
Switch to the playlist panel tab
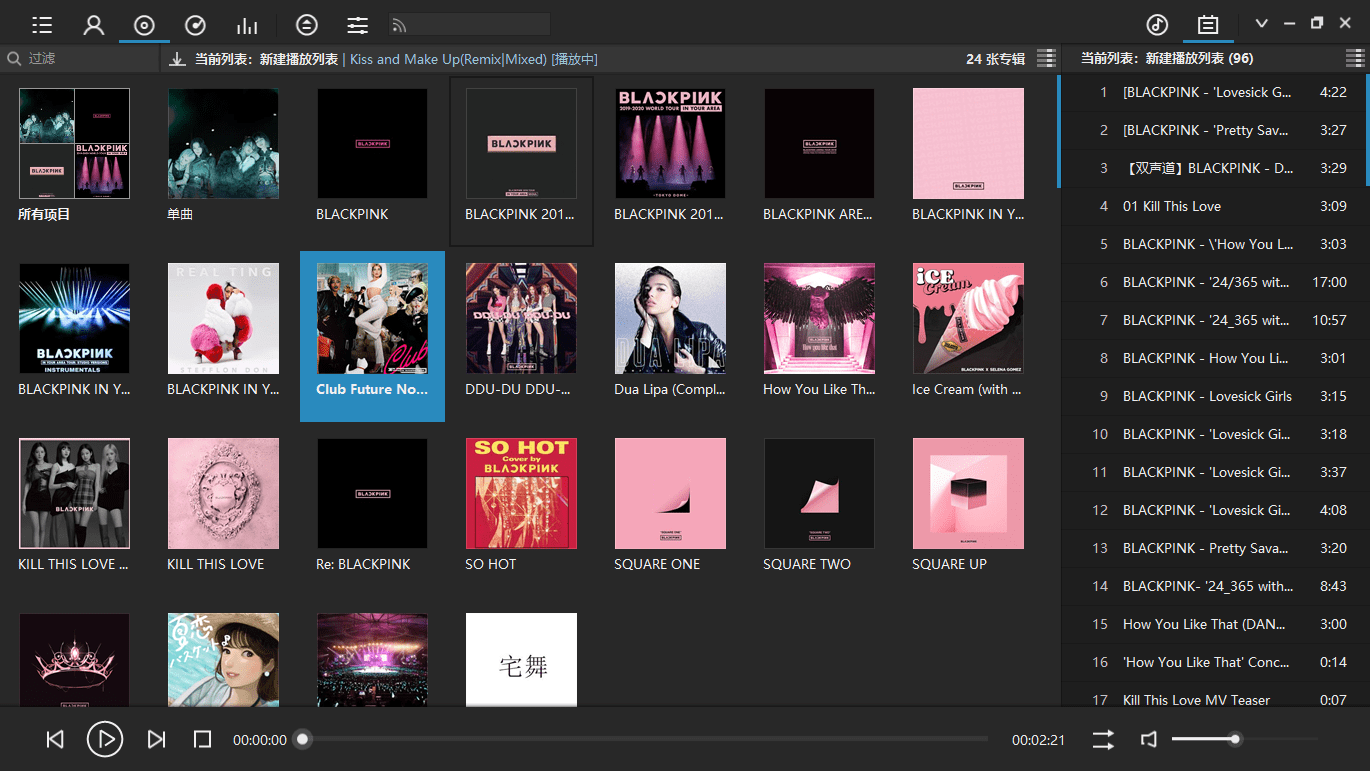[x=1208, y=25]
